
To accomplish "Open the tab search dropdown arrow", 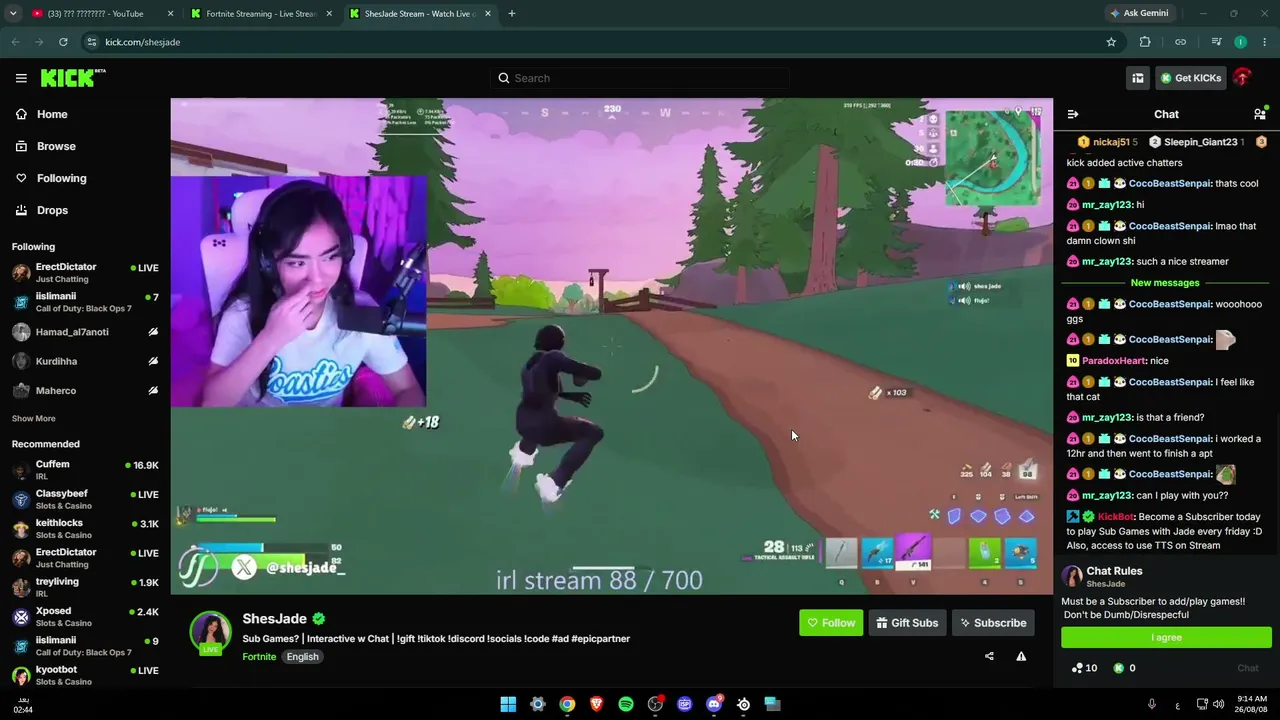I will tap(13, 14).
